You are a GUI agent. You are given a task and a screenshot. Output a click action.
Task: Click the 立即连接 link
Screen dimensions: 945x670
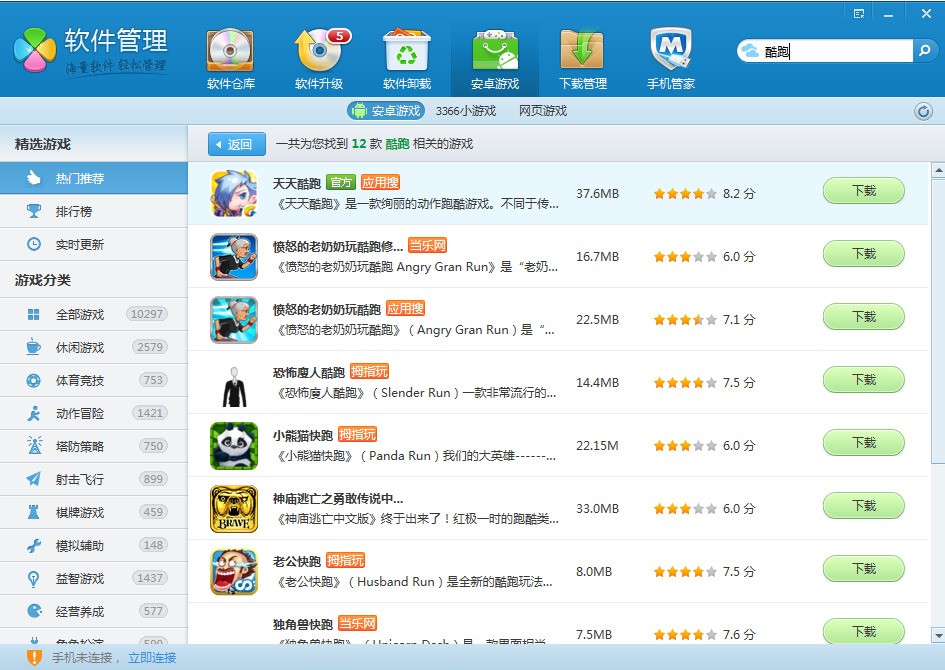coord(152,658)
